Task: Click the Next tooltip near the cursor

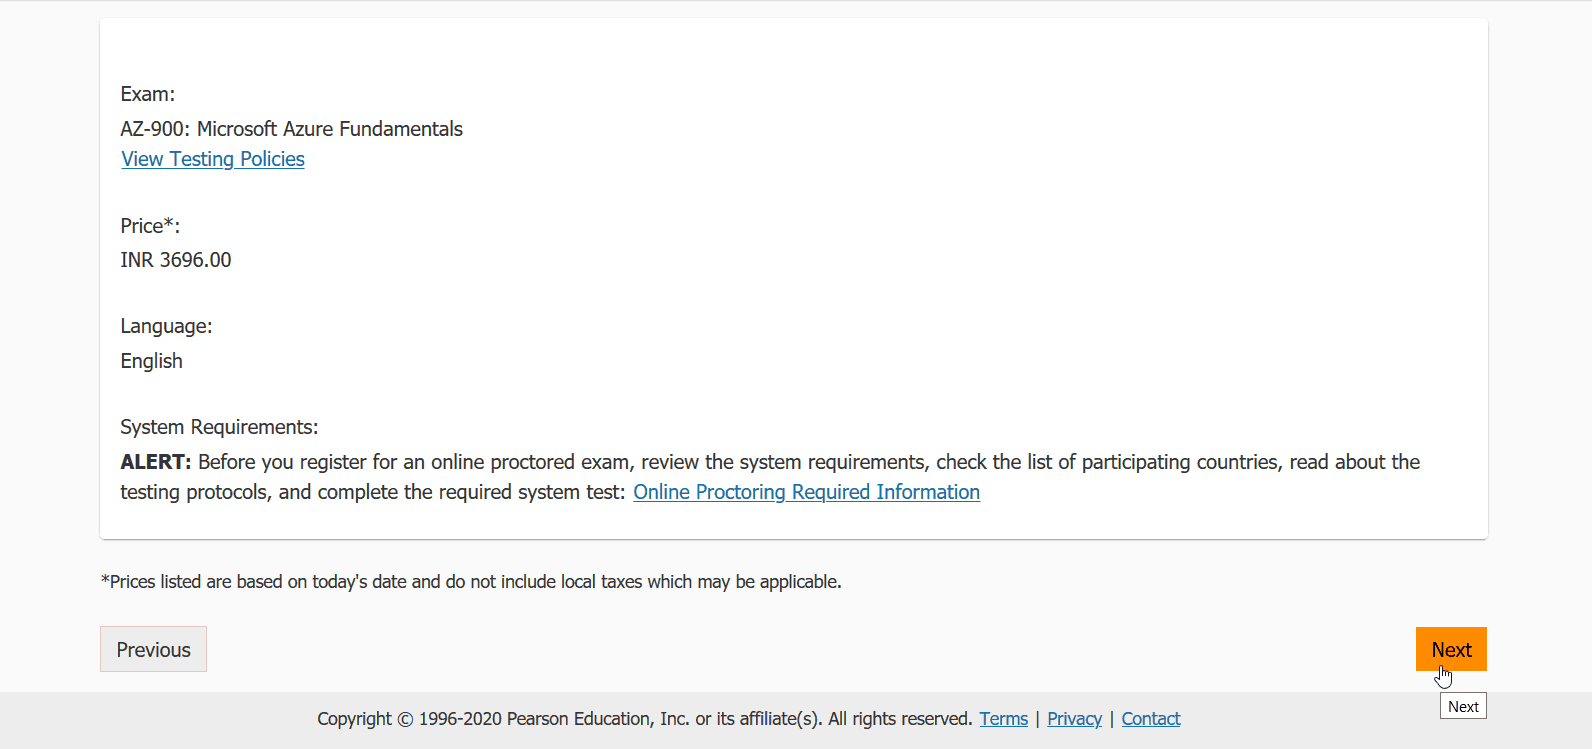Action: click(1462, 705)
